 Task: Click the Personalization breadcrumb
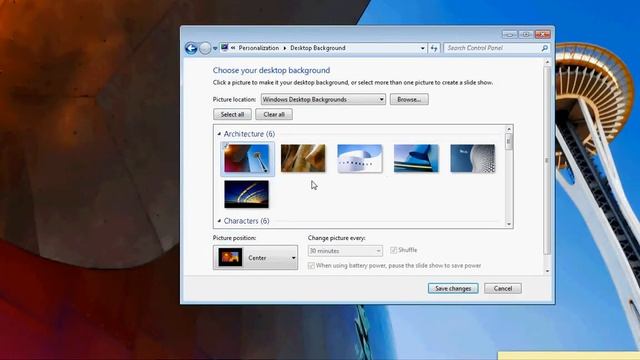coord(259,48)
